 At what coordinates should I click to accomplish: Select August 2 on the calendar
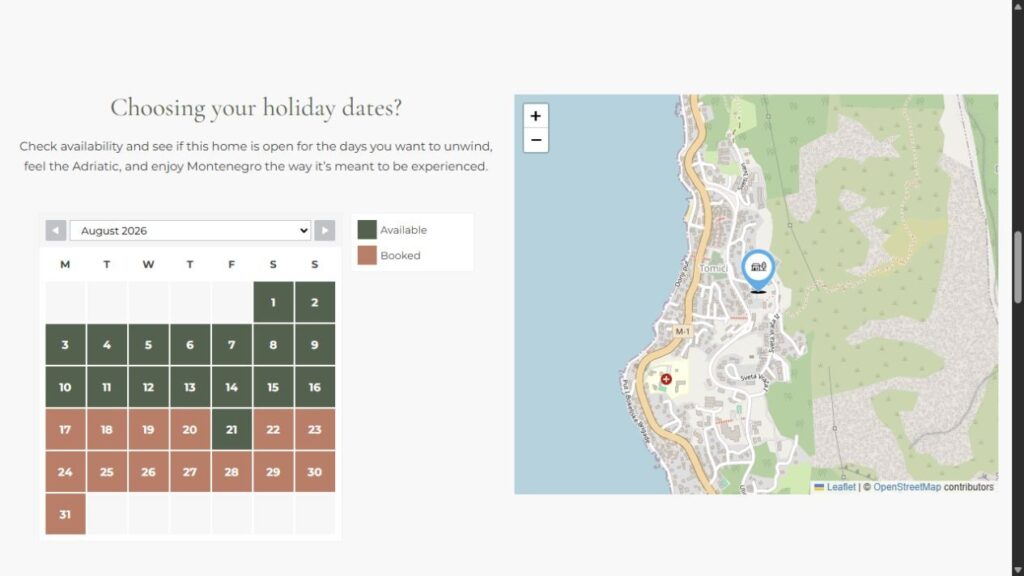315,302
